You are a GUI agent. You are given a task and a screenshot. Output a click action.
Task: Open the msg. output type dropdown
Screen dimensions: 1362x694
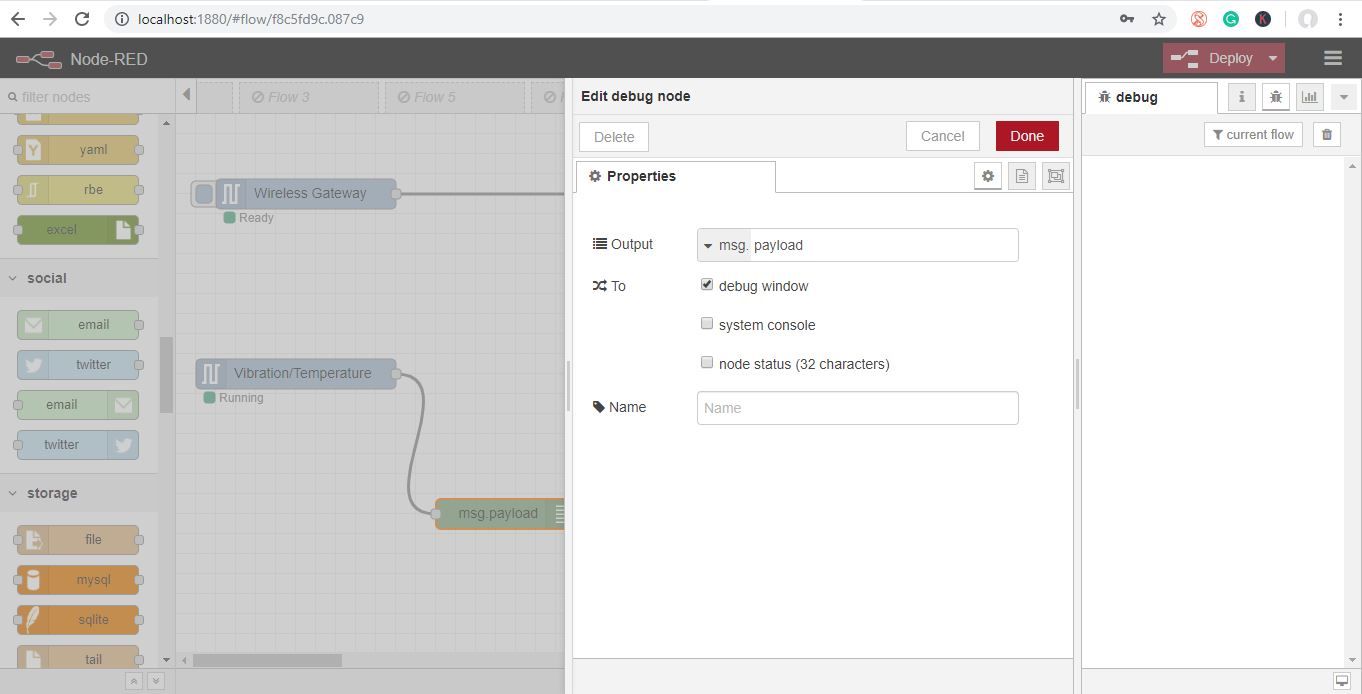pyautogui.click(x=724, y=245)
